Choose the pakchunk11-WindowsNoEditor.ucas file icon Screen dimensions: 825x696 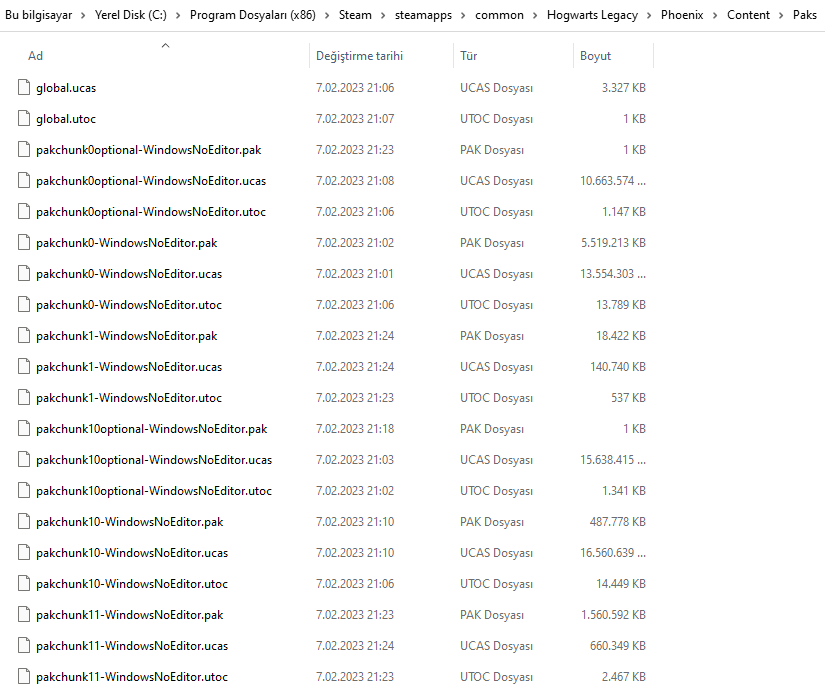[x=24, y=645]
